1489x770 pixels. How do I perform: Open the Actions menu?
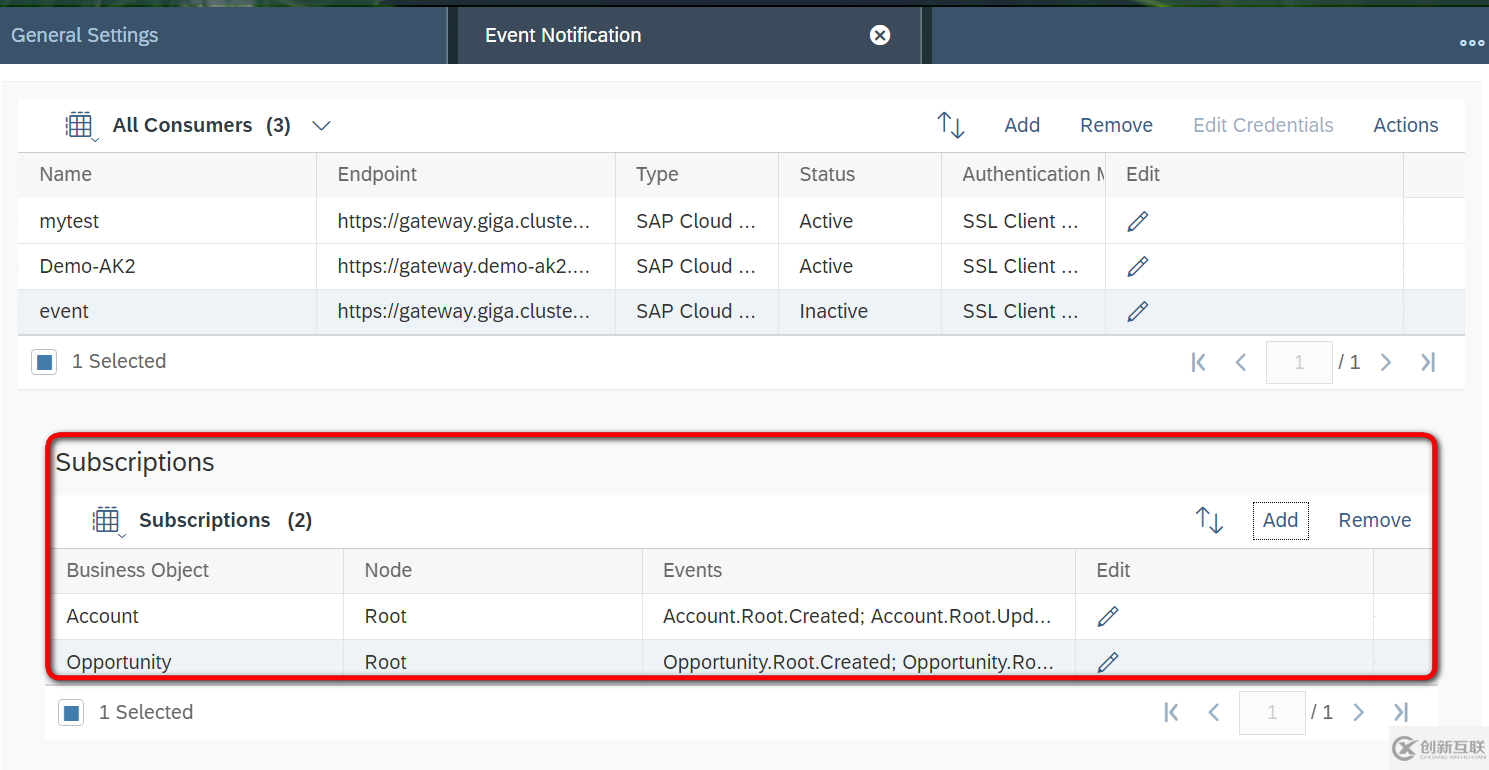point(1405,125)
